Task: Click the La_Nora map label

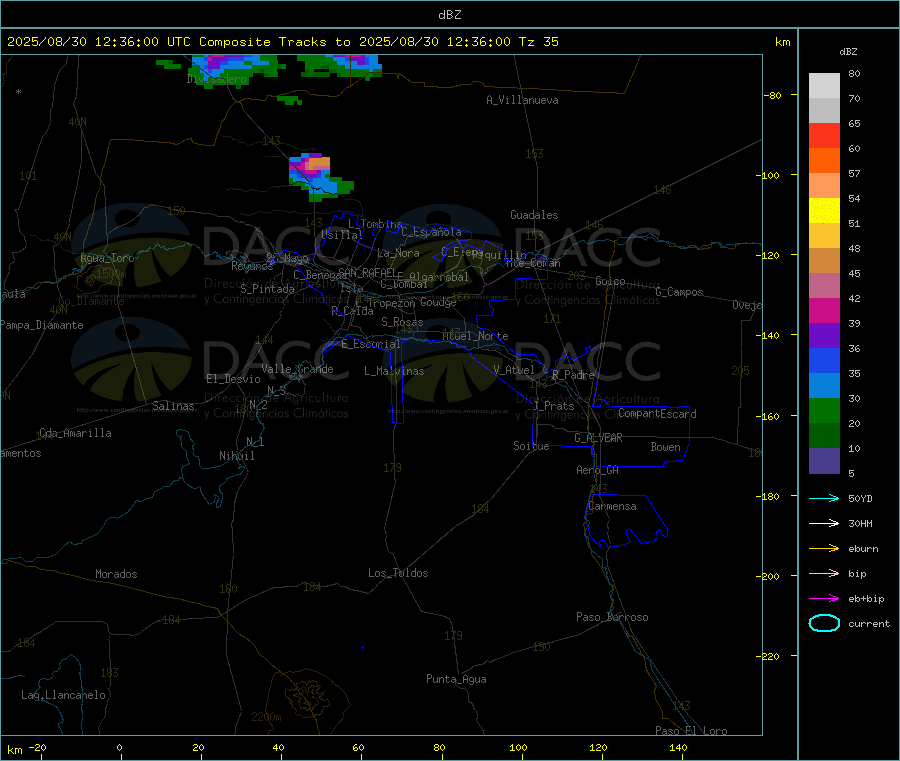Action: pyautogui.click(x=398, y=253)
